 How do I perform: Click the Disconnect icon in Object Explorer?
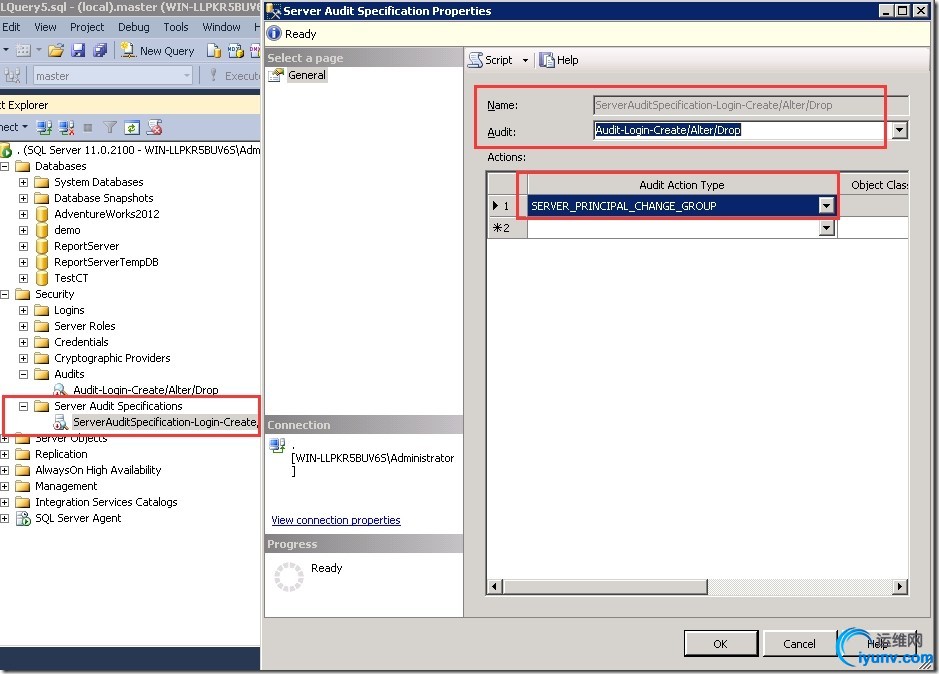pyautogui.click(x=66, y=127)
